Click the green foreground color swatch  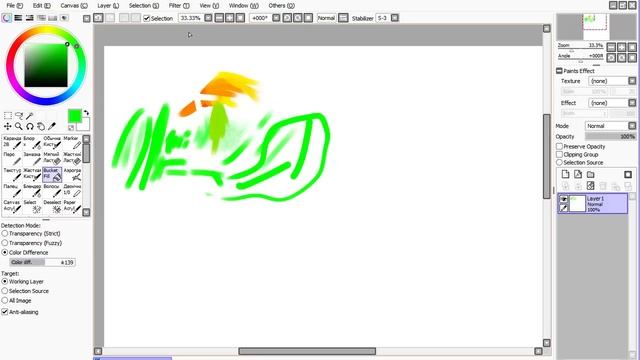click(x=74, y=116)
